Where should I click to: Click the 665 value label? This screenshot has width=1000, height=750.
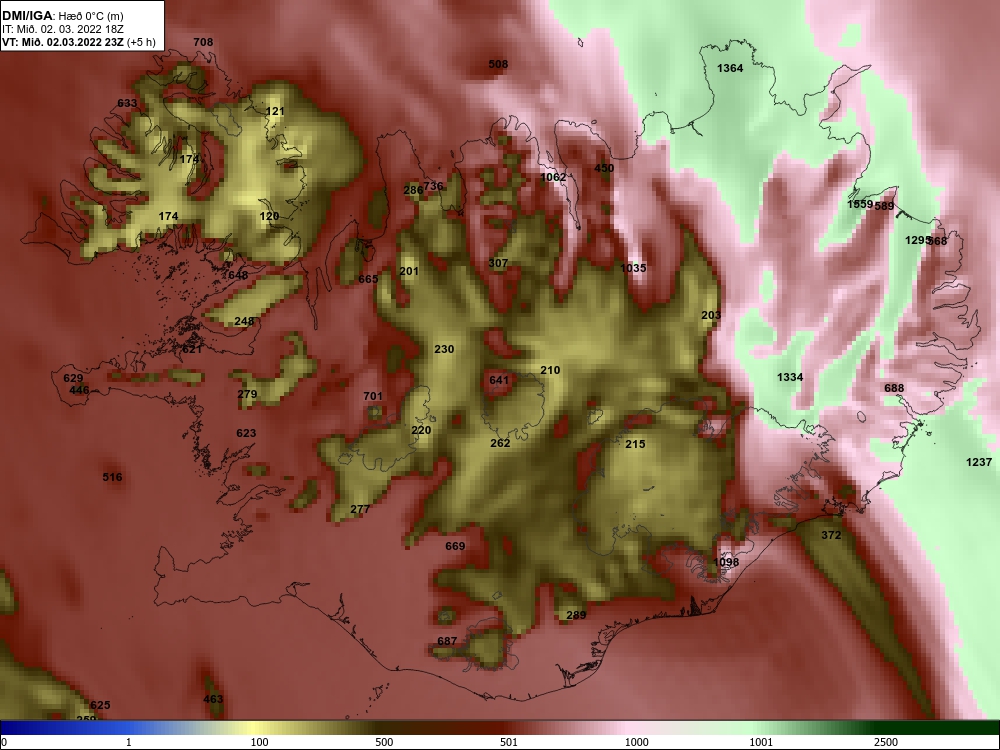(x=368, y=279)
